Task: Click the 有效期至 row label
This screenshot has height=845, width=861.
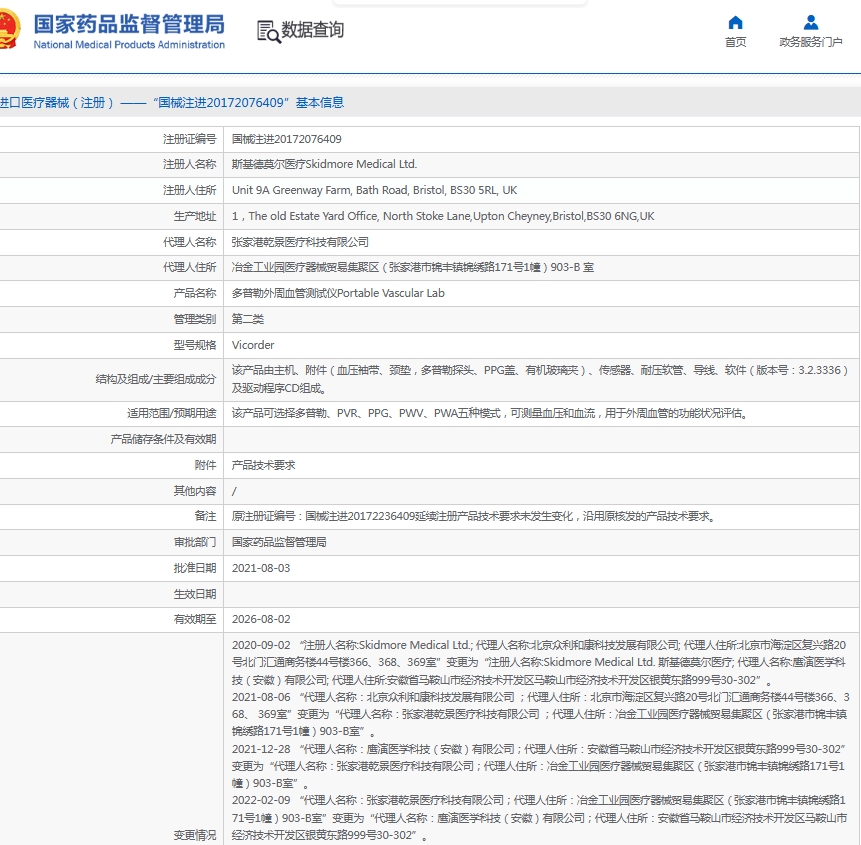Action: click(x=195, y=619)
